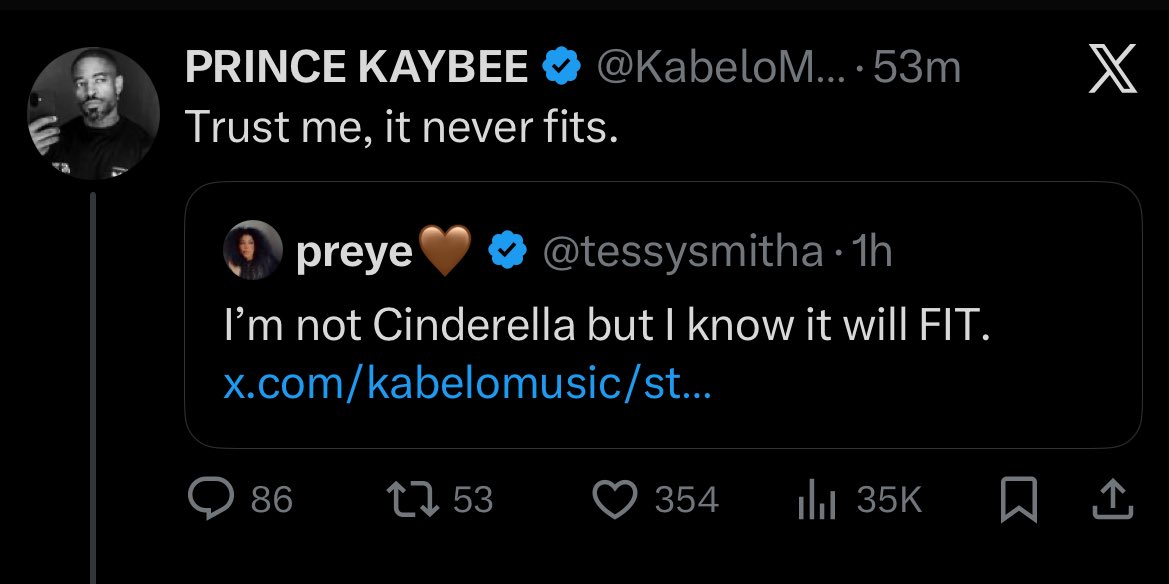Open the tweet via 53m timestamp
Image resolution: width=1169 pixels, height=584 pixels.
(917, 69)
